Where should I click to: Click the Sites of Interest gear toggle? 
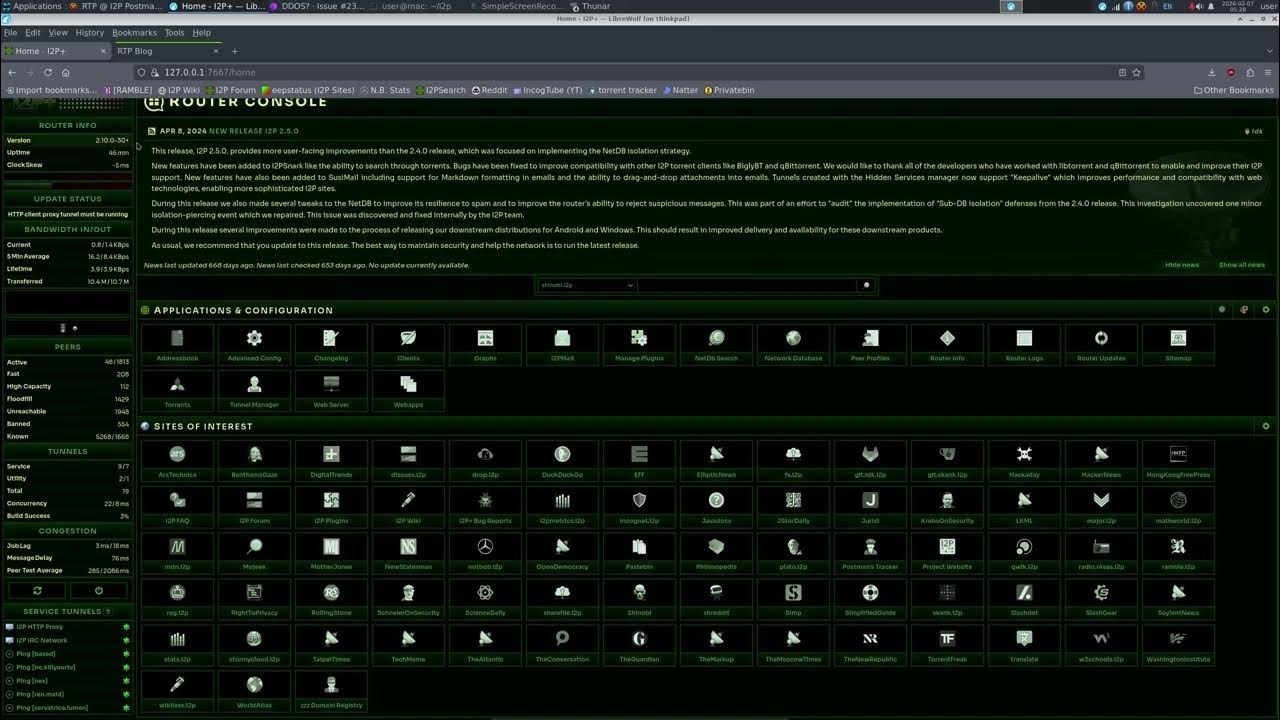tap(1265, 426)
